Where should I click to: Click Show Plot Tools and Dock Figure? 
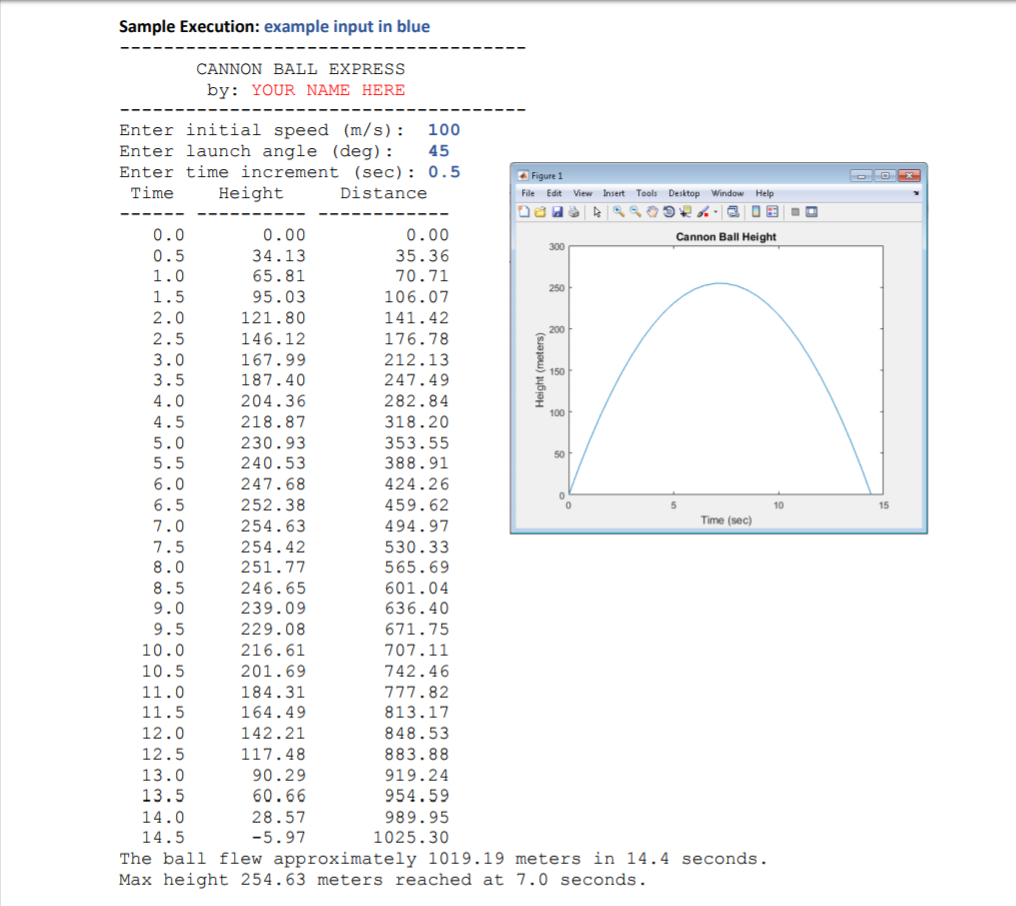[x=812, y=211]
